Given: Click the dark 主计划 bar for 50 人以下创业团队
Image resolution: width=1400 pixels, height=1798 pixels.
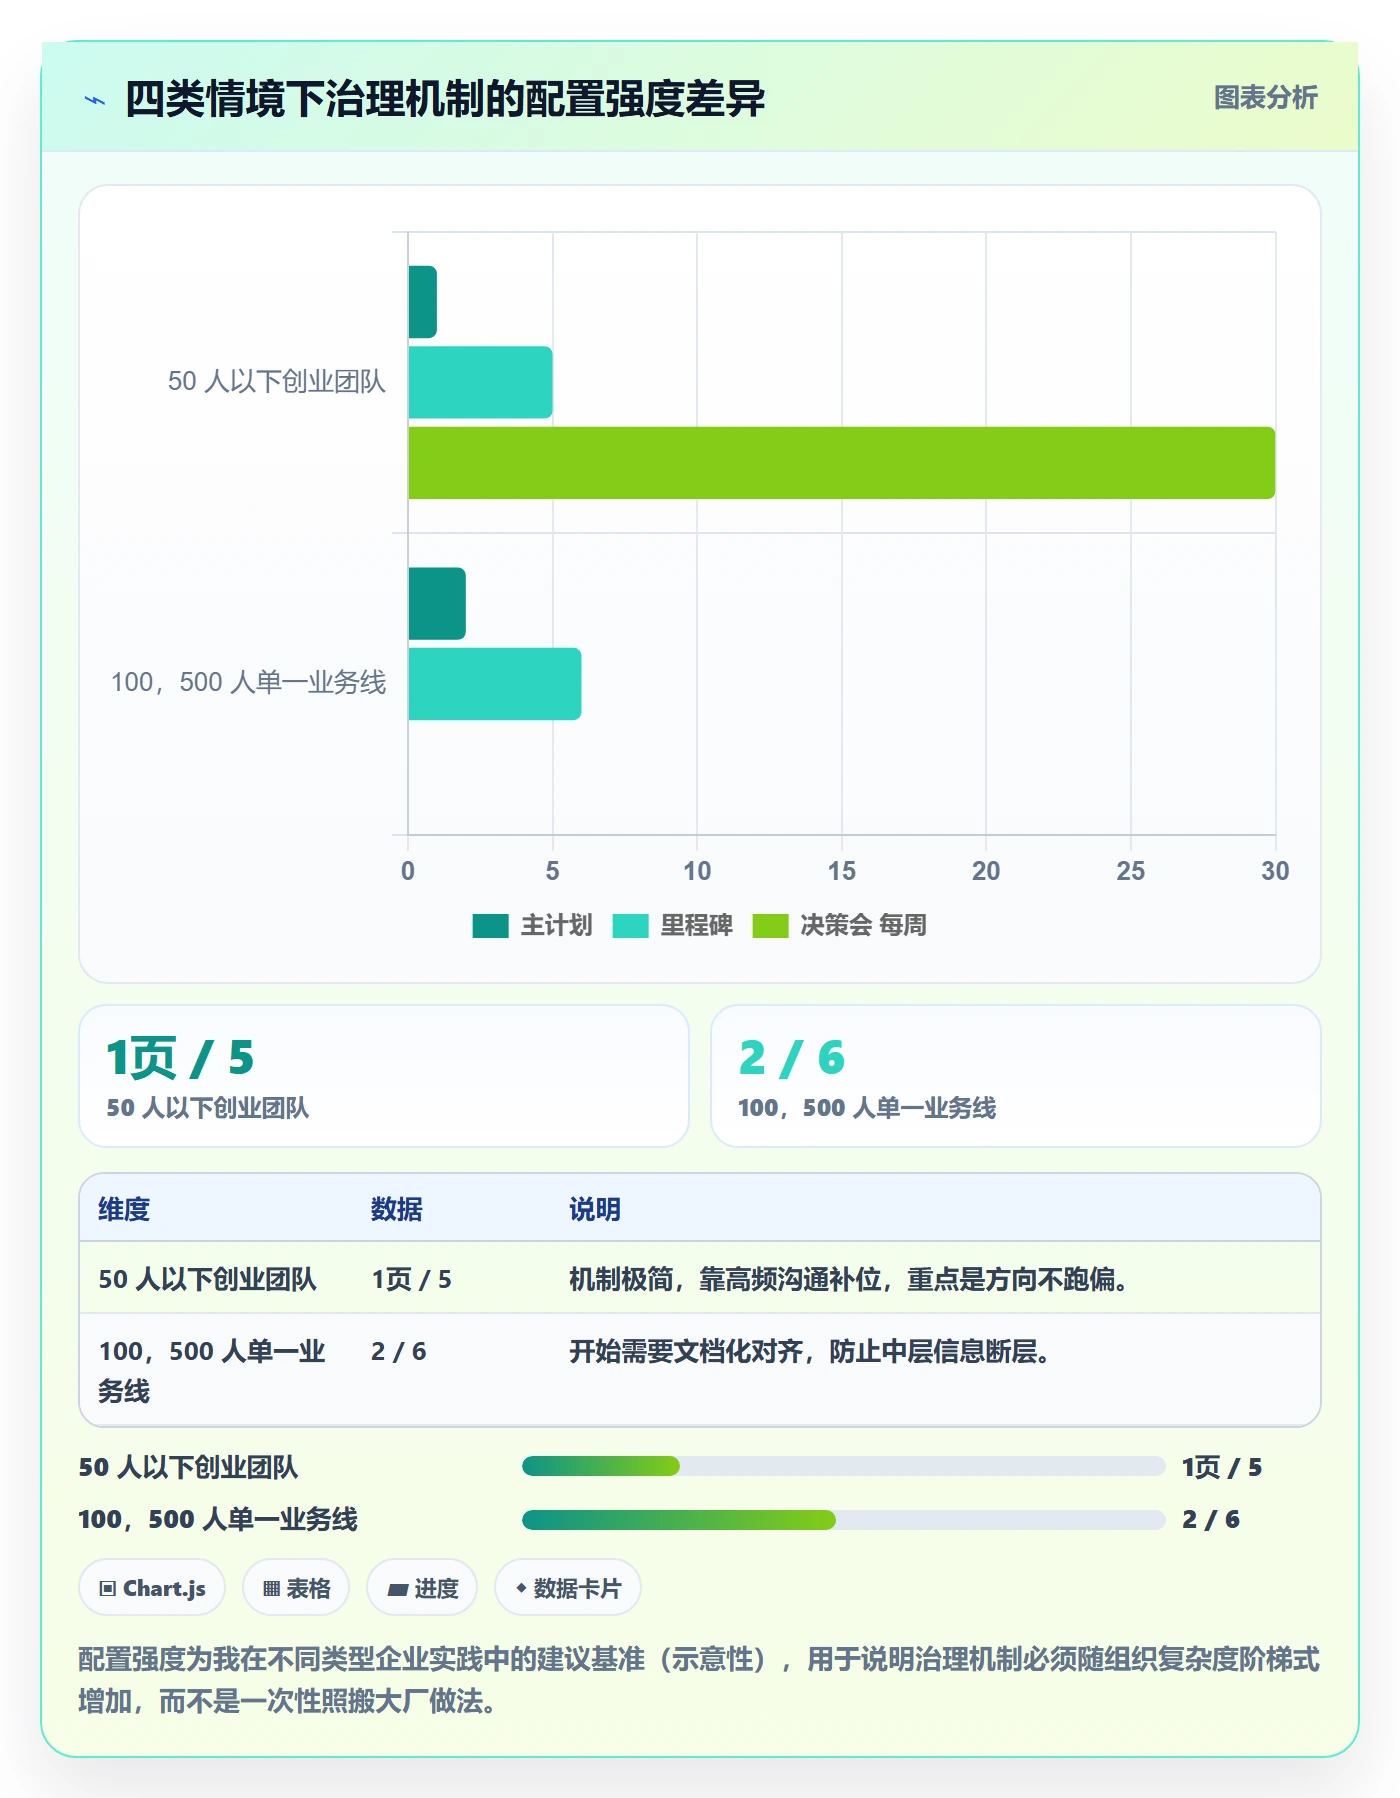Looking at the screenshot, I should click(422, 302).
